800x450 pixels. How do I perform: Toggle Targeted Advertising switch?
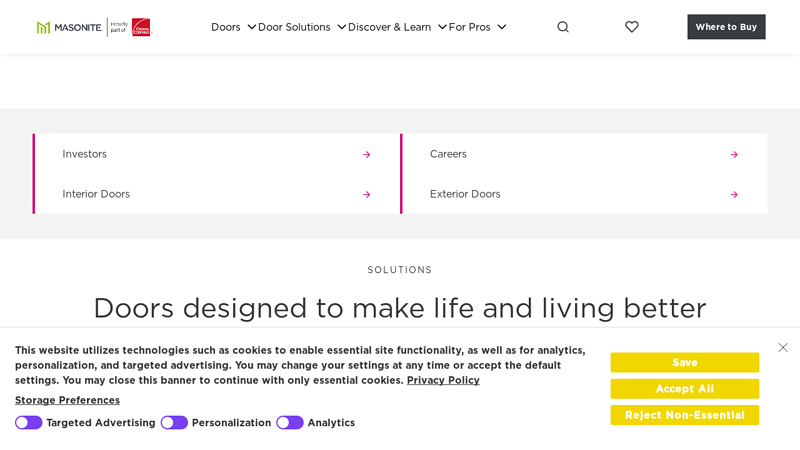pyautogui.click(x=29, y=423)
